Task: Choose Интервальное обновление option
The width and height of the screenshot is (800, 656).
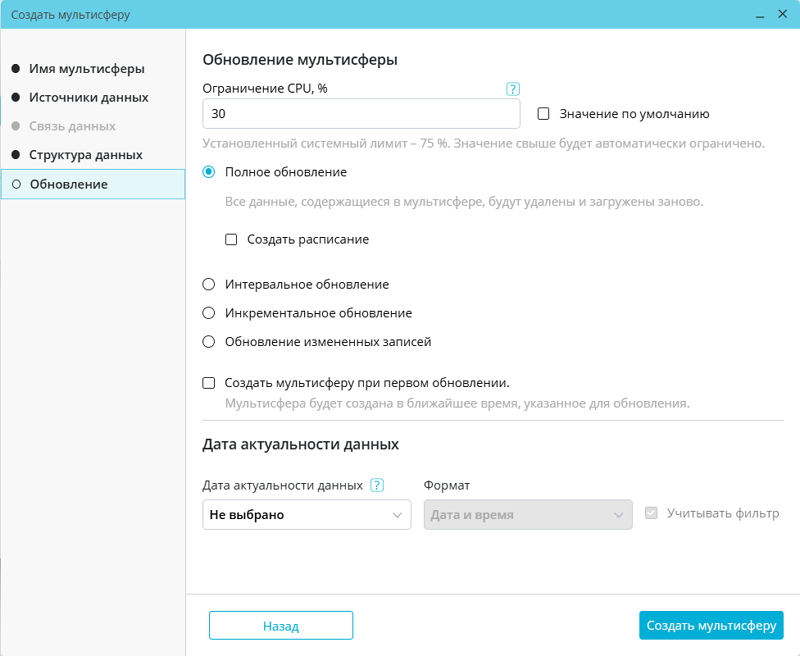Action: point(209,285)
